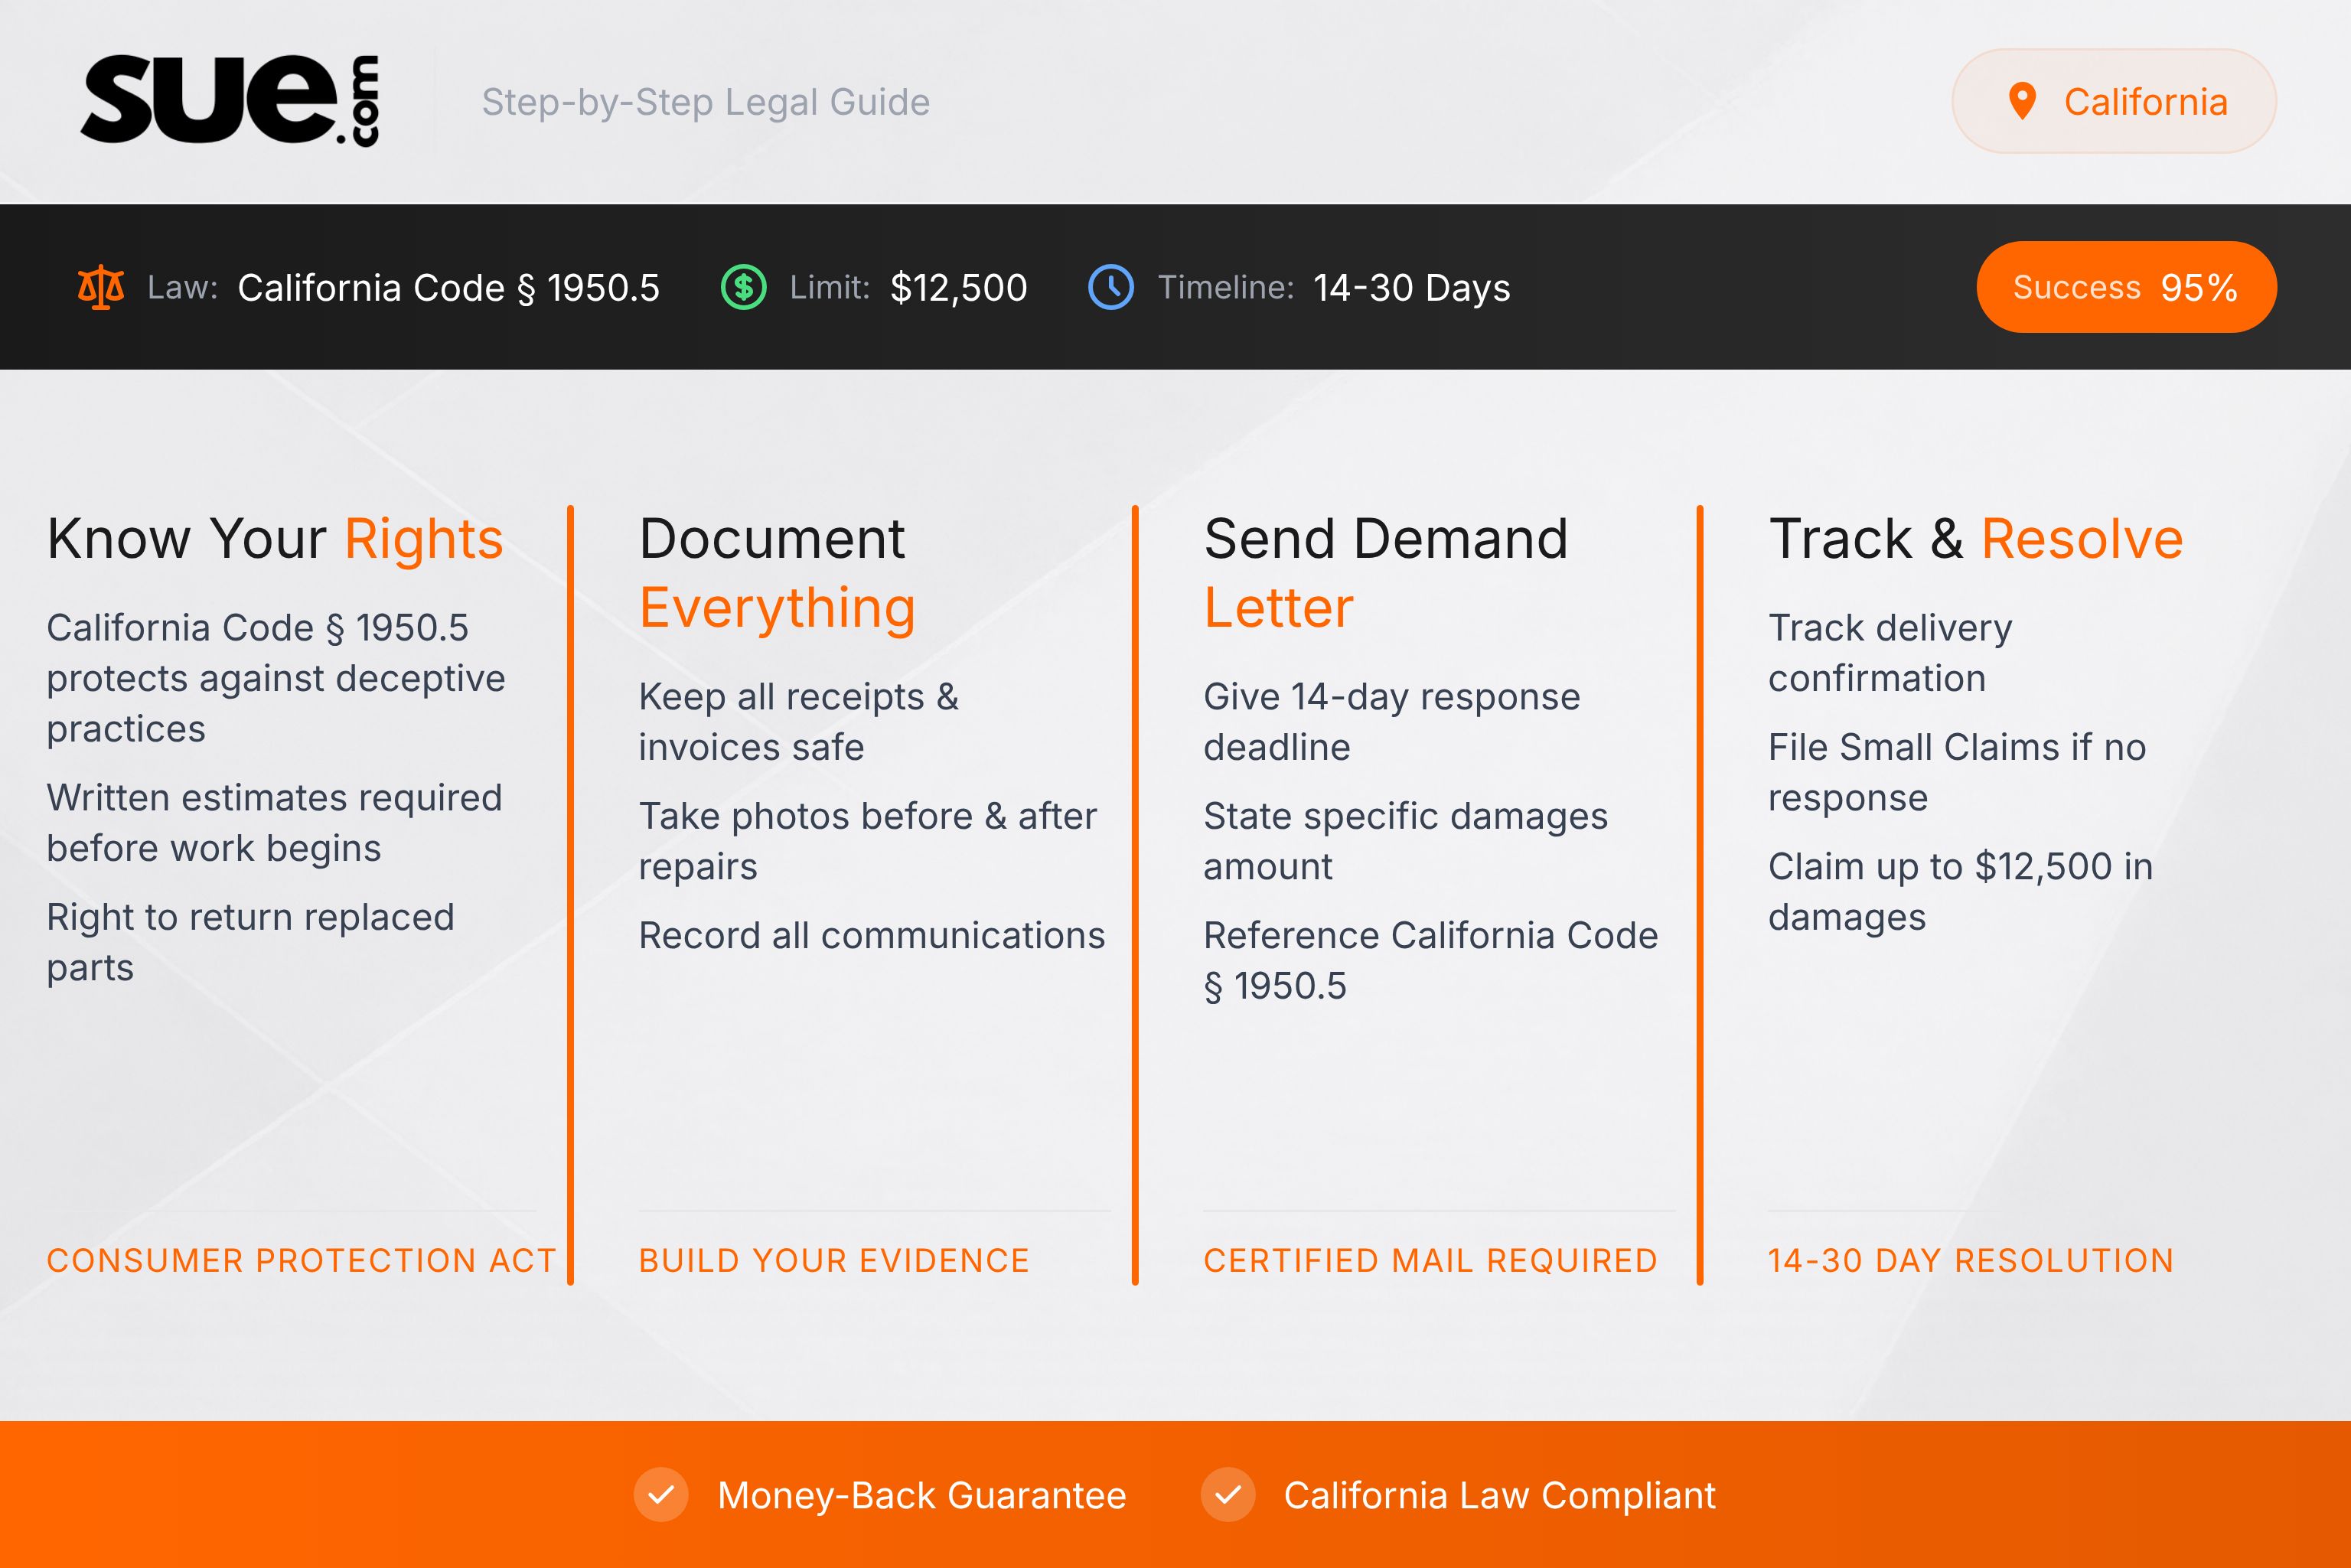Viewport: 2351px width, 1568px height.
Task: Open the Consumer Protection Act link
Action: click(301, 1260)
